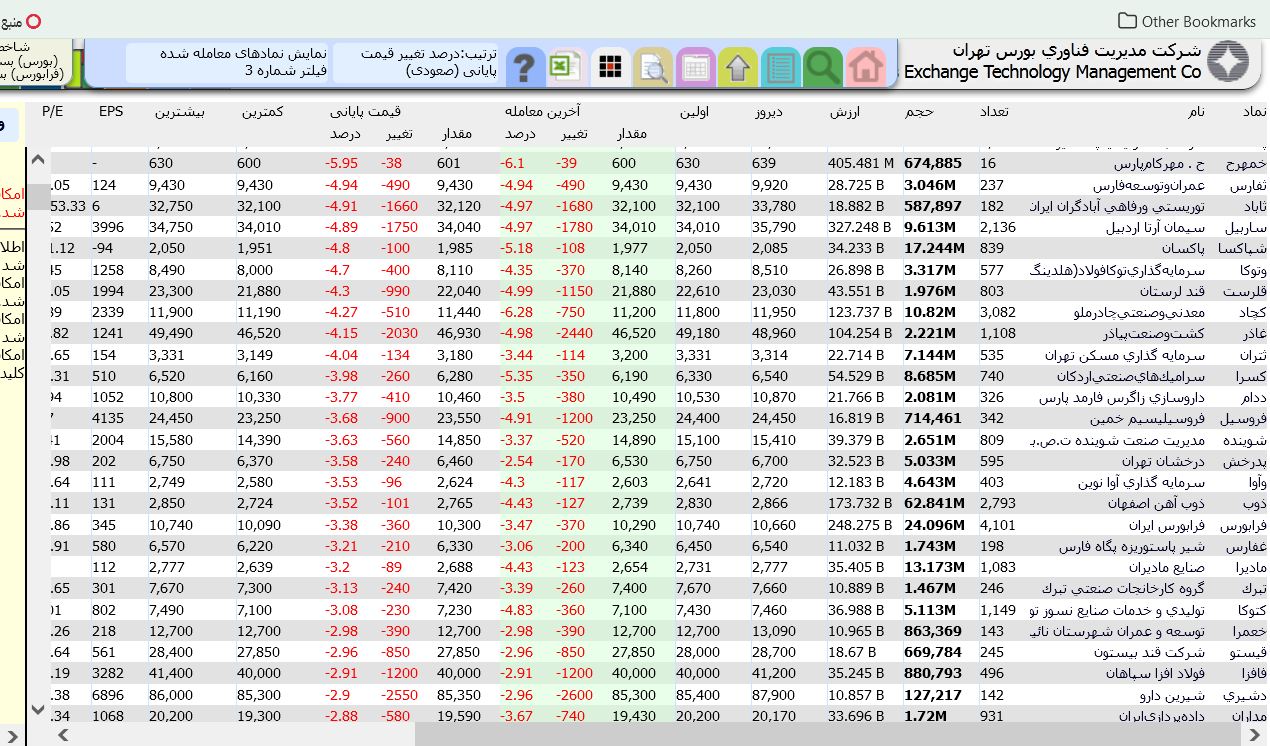This screenshot has height=746, width=1270.
Task: Click the table's scroll up arrow
Action: [38, 159]
